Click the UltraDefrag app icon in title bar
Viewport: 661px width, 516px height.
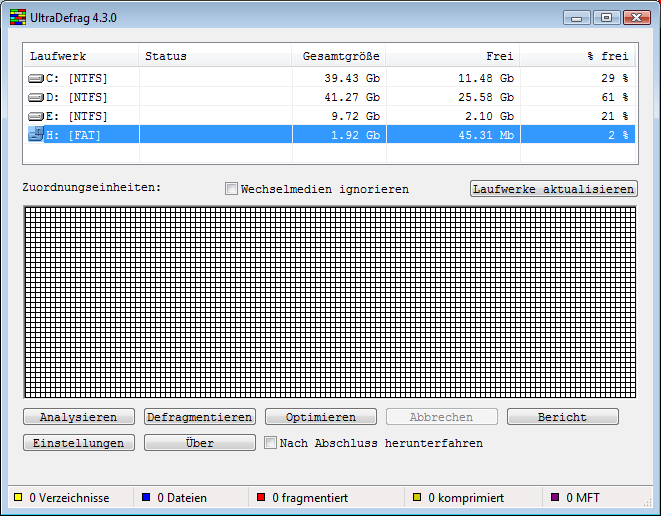click(x=18, y=17)
